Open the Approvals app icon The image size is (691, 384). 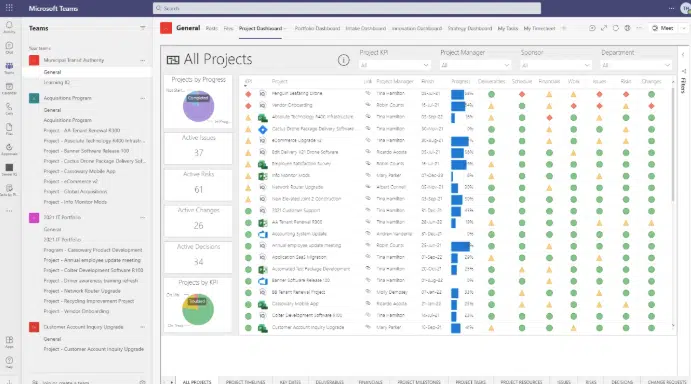click(9, 149)
